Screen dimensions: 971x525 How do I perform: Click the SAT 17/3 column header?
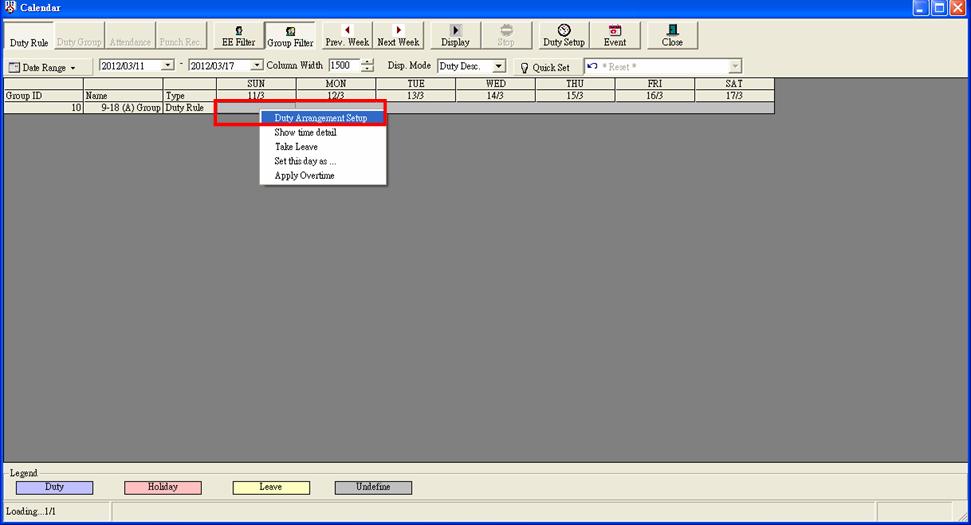pos(734,90)
